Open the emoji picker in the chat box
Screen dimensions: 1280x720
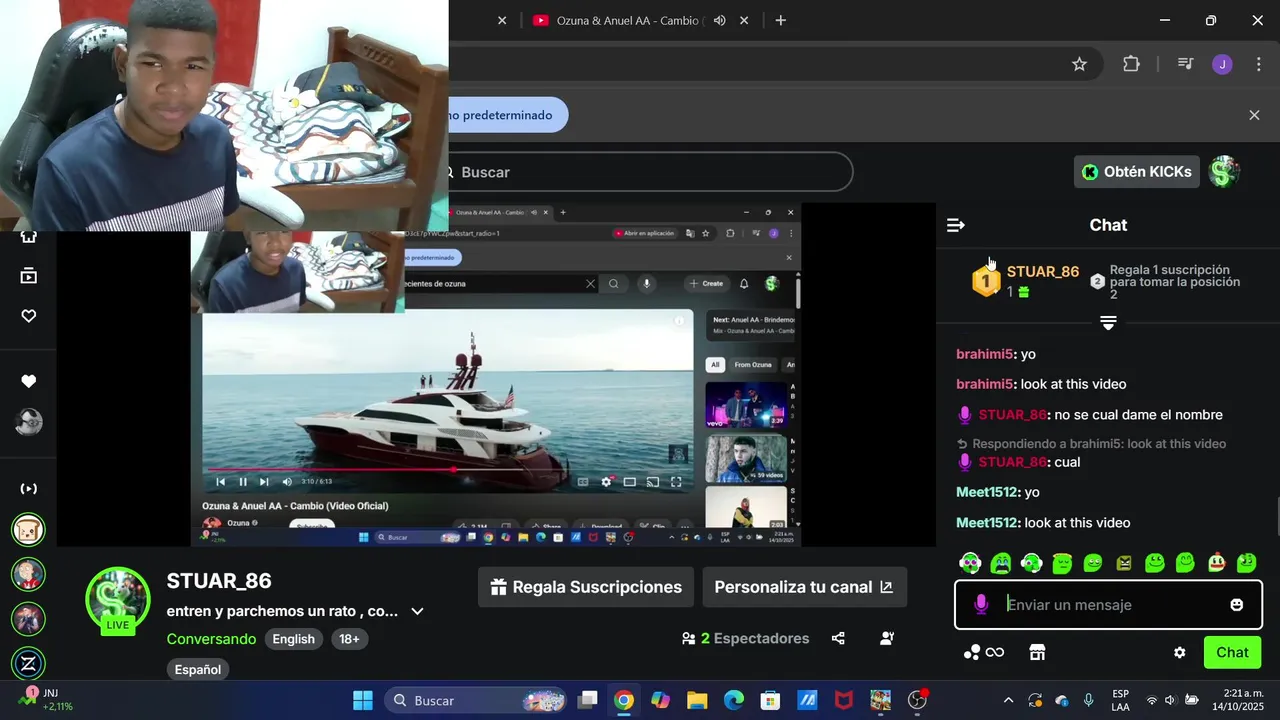point(1237,605)
